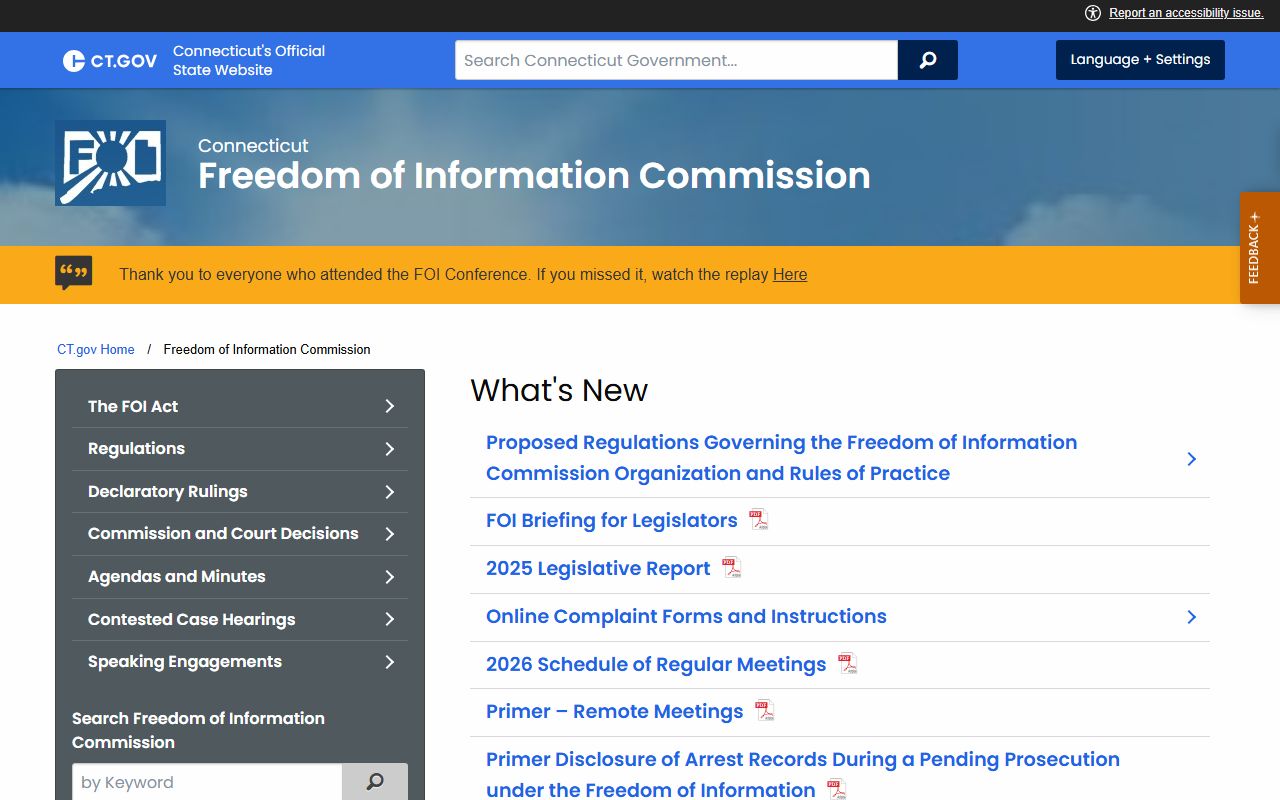1280x800 pixels.
Task: Expand Commission and Court Decisions chevron
Action: tap(390, 534)
